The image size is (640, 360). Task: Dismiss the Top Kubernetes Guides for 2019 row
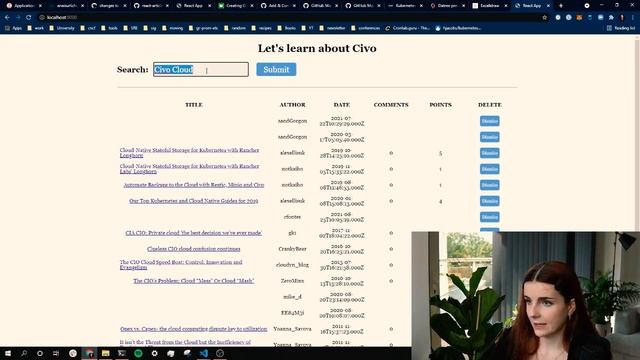click(489, 201)
